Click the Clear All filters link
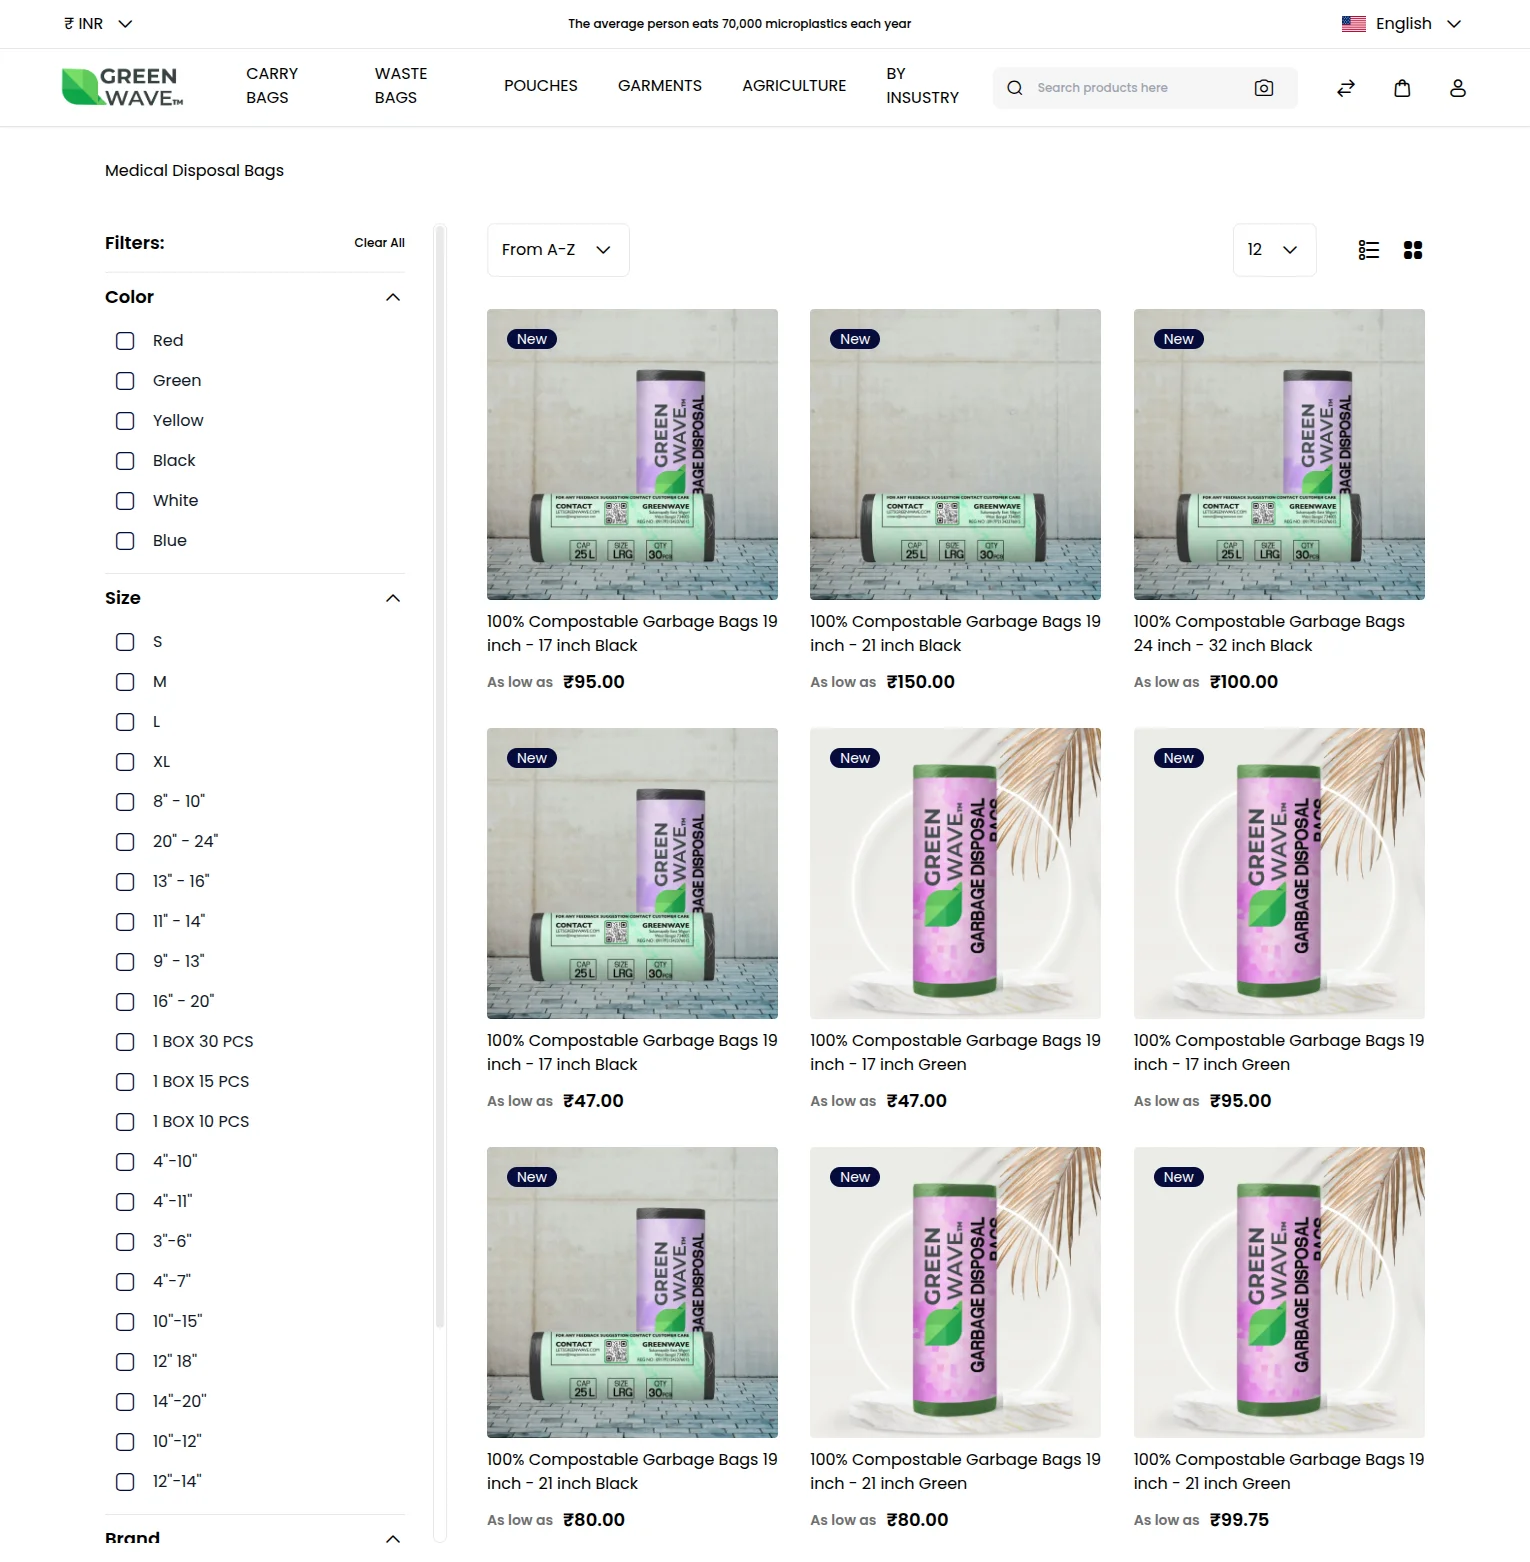The width and height of the screenshot is (1530, 1562). 379,242
